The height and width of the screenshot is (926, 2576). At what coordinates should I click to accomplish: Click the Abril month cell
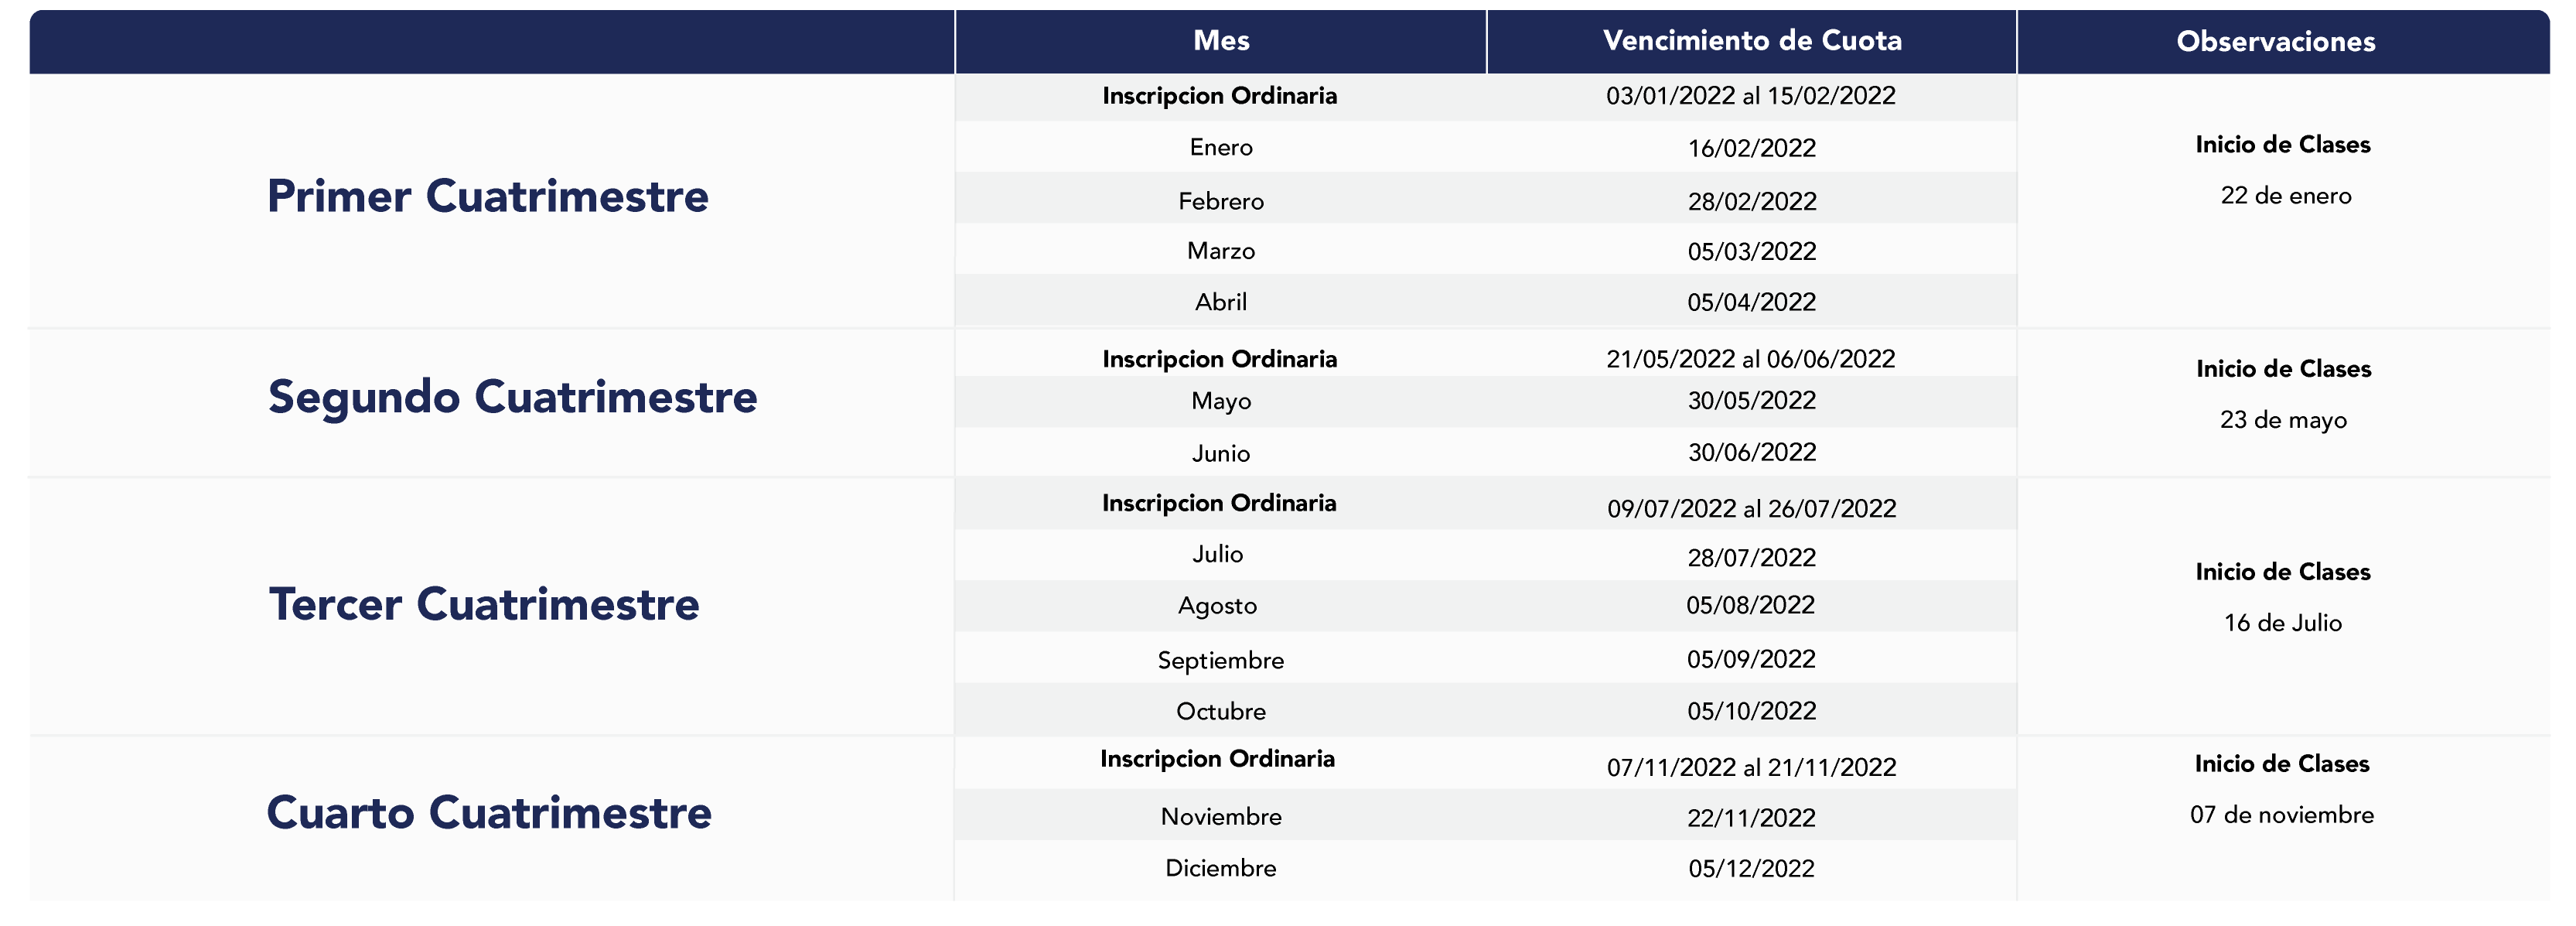point(1221,302)
